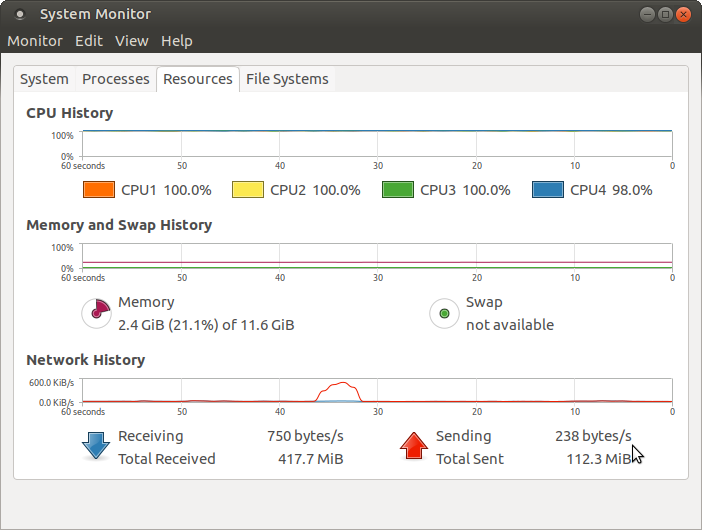Click the red peak in Network History graph
This screenshot has width=702, height=530.
coord(343,386)
